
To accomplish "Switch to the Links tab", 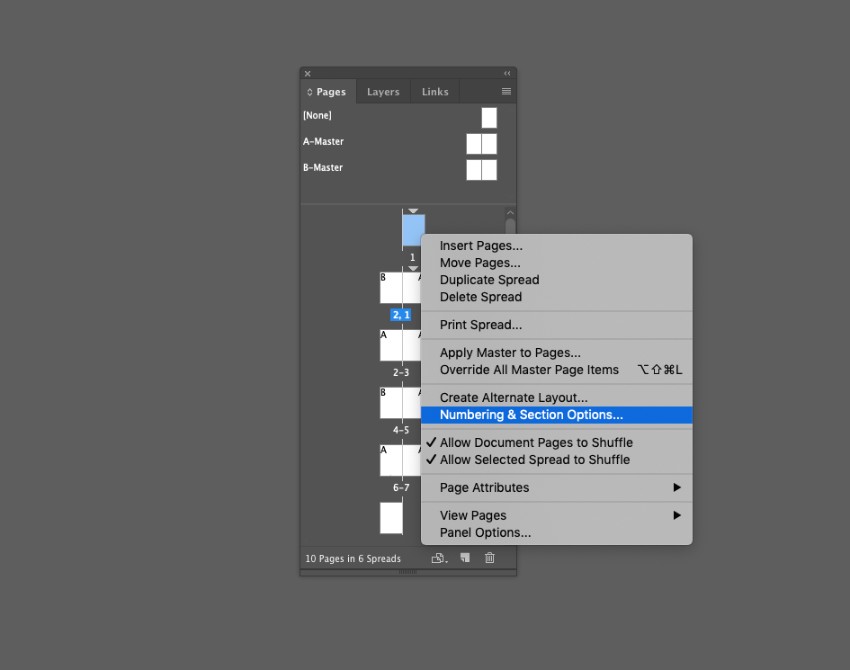I will (435, 92).
